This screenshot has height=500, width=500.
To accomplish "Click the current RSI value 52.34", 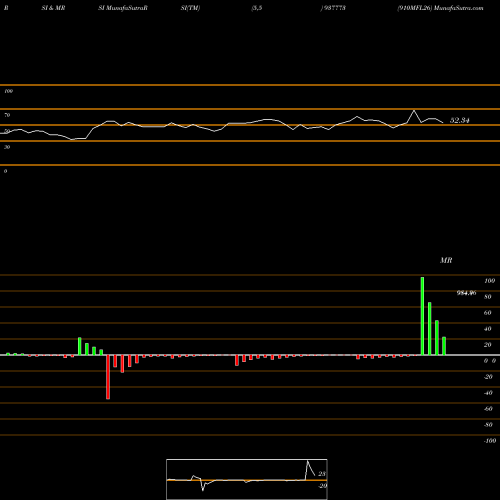I will click(x=460, y=120).
